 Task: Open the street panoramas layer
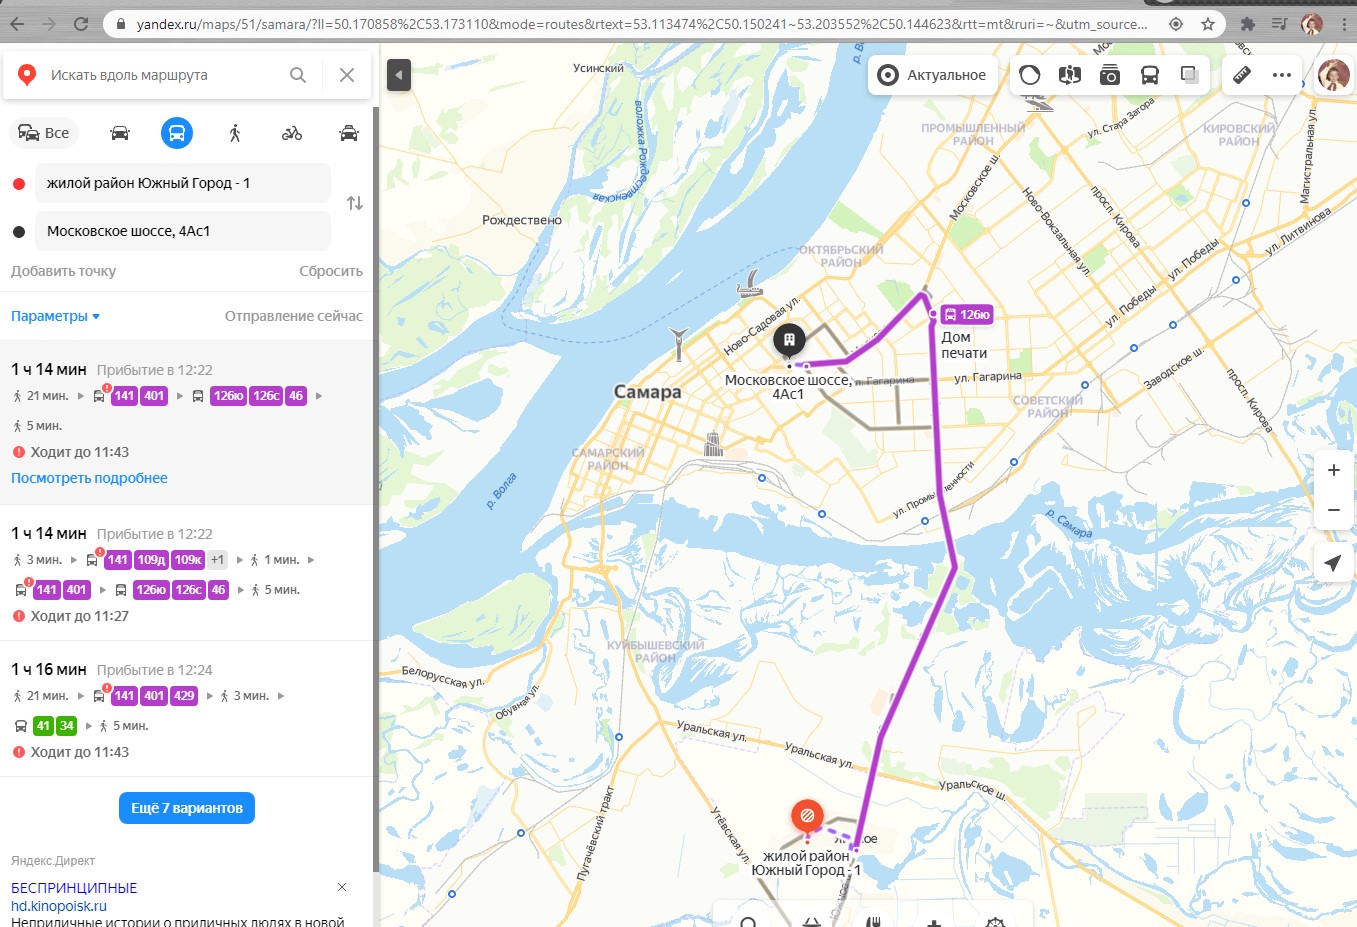tap(1070, 75)
